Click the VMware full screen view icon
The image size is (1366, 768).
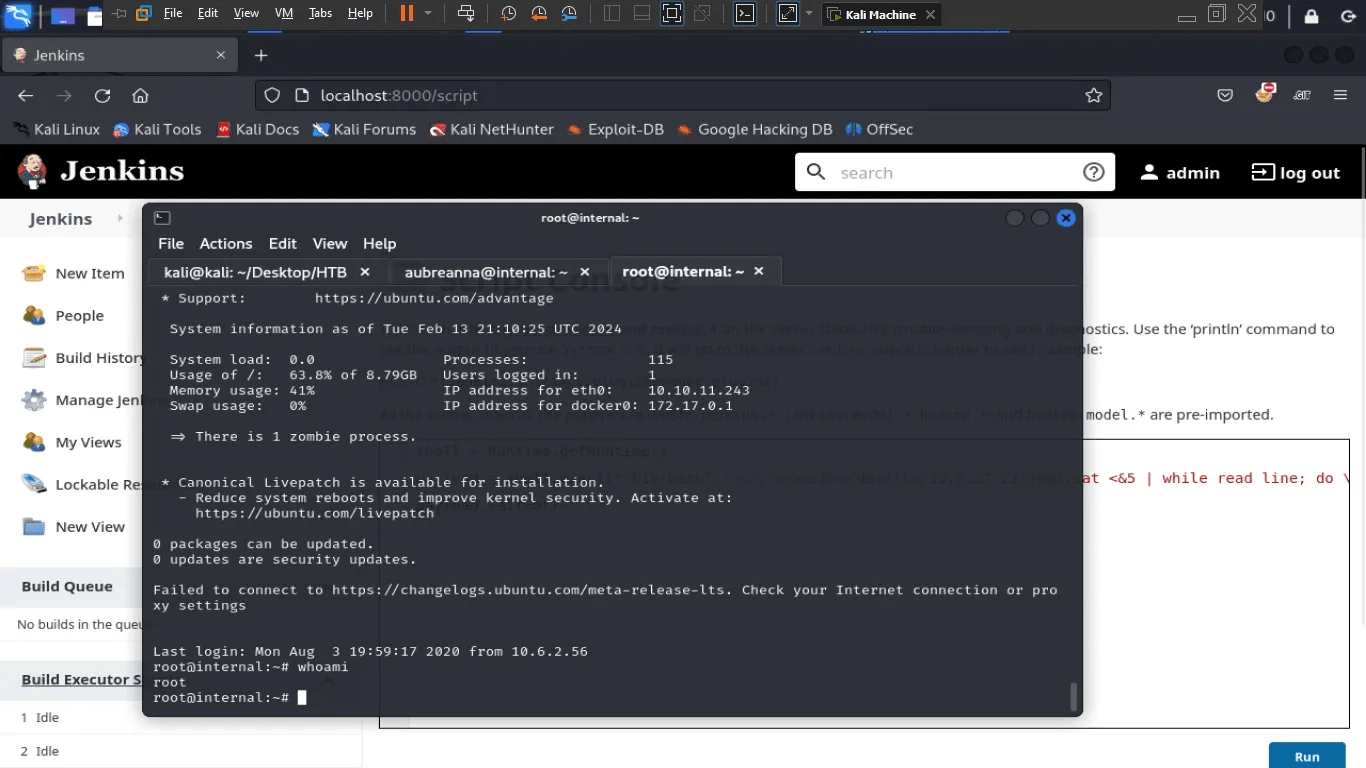pyautogui.click(x=672, y=13)
